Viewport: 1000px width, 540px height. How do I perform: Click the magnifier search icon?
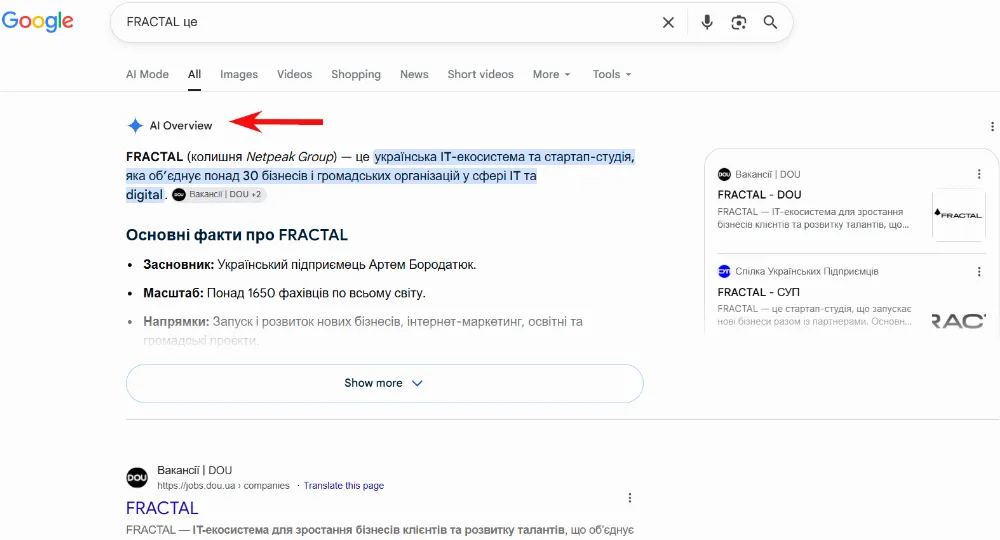(770, 22)
